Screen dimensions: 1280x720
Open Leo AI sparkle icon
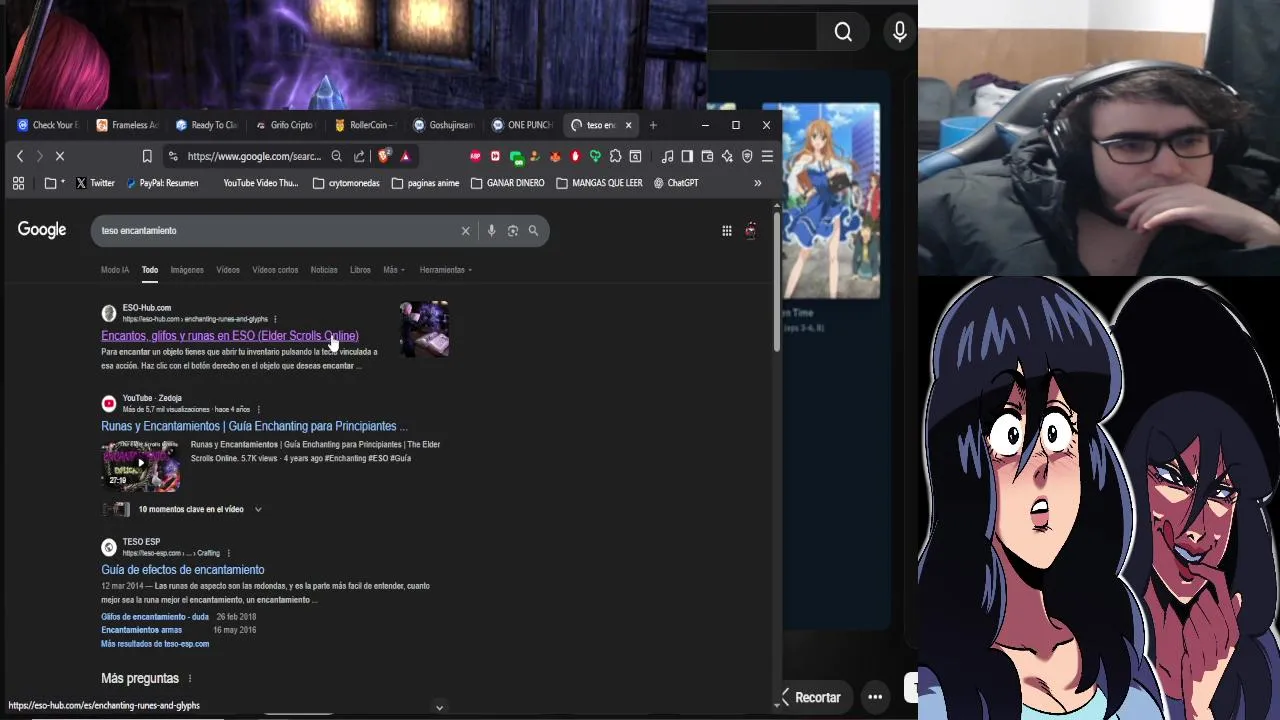pos(727,156)
